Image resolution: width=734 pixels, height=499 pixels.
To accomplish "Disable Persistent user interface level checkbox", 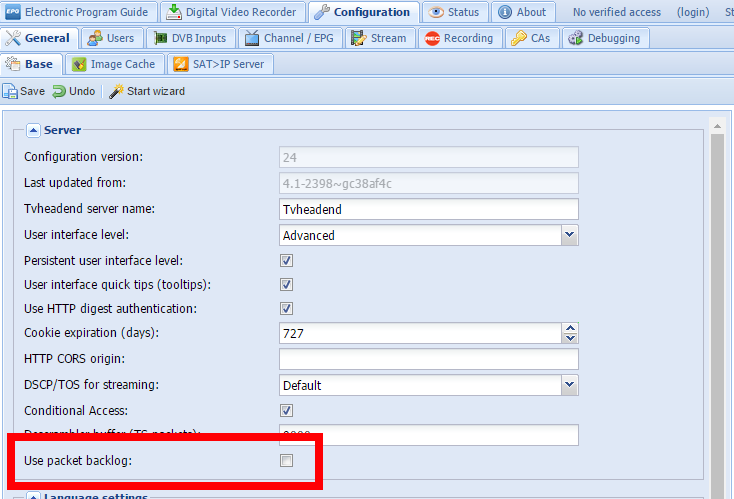I will tap(287, 260).
